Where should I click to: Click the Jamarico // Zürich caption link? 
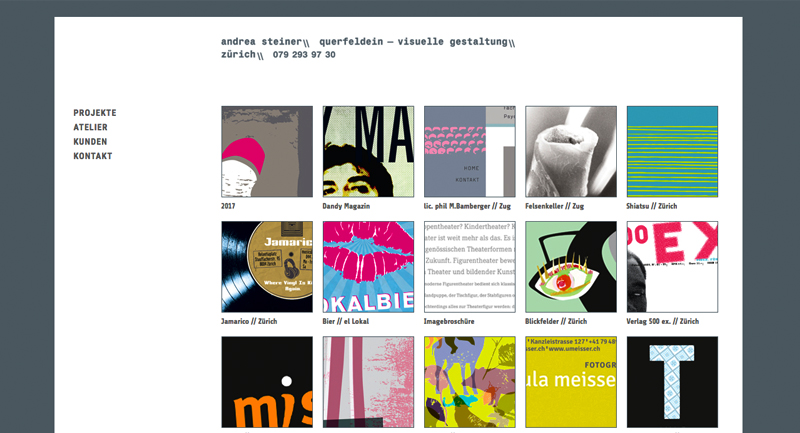pos(249,321)
